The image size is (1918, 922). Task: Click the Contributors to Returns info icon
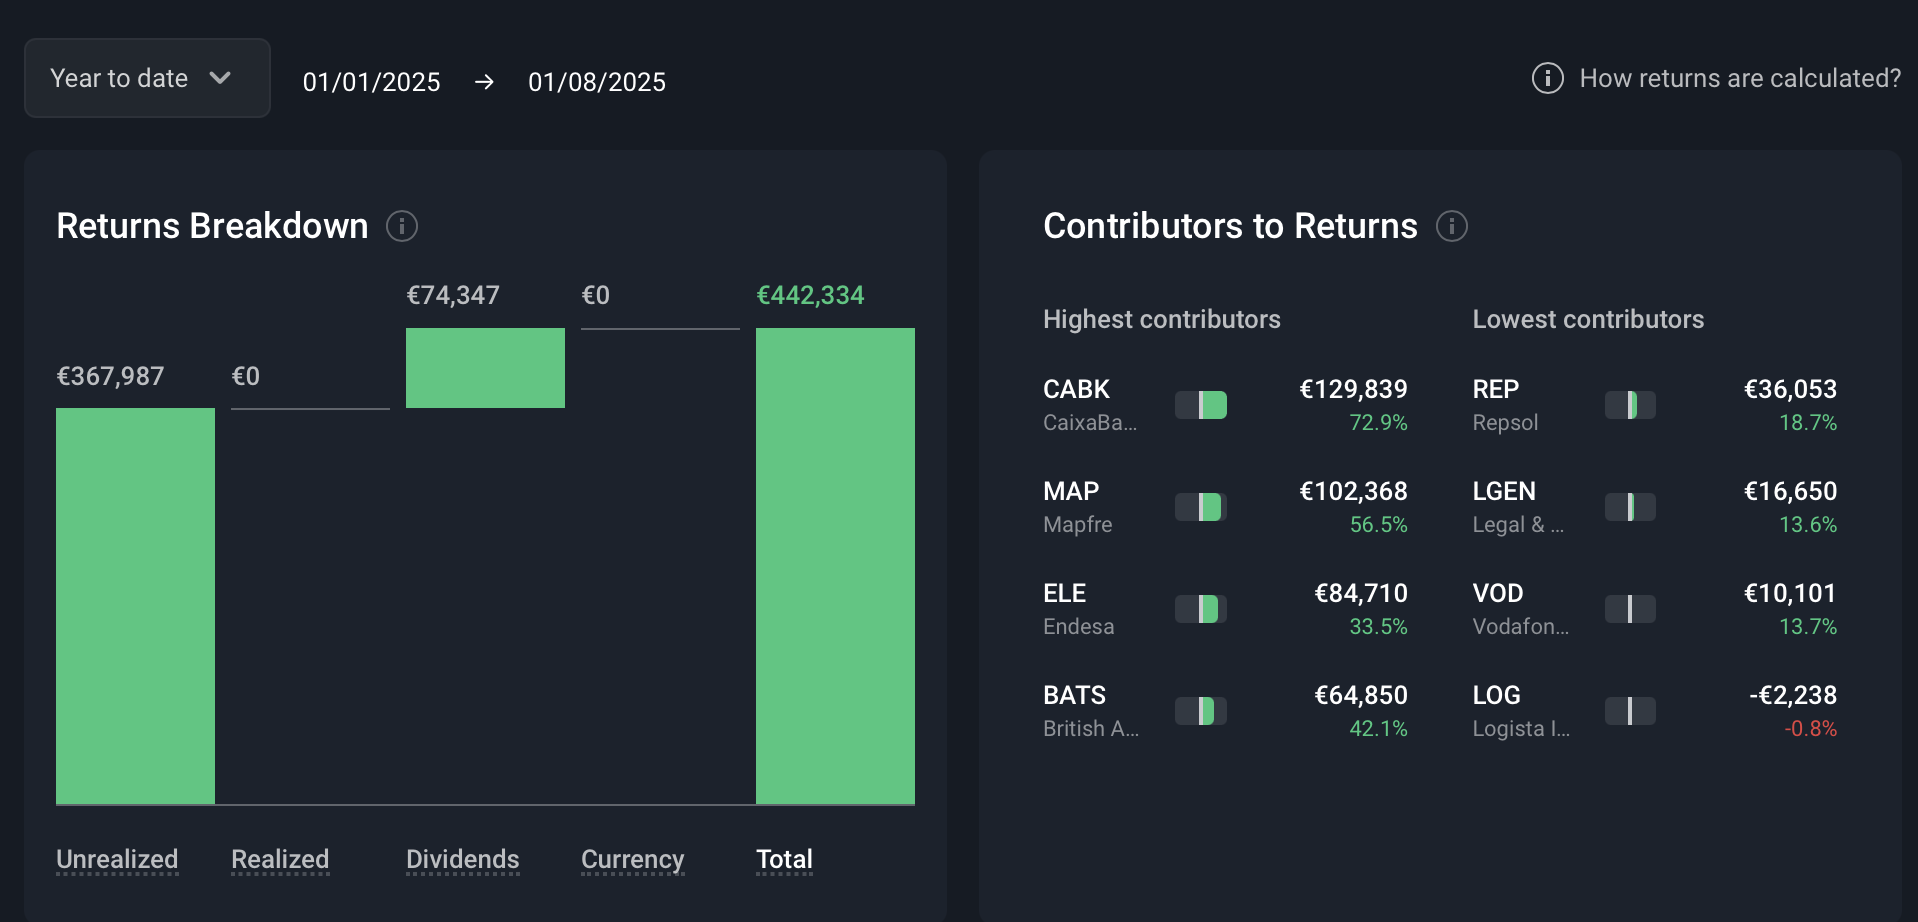click(1452, 226)
